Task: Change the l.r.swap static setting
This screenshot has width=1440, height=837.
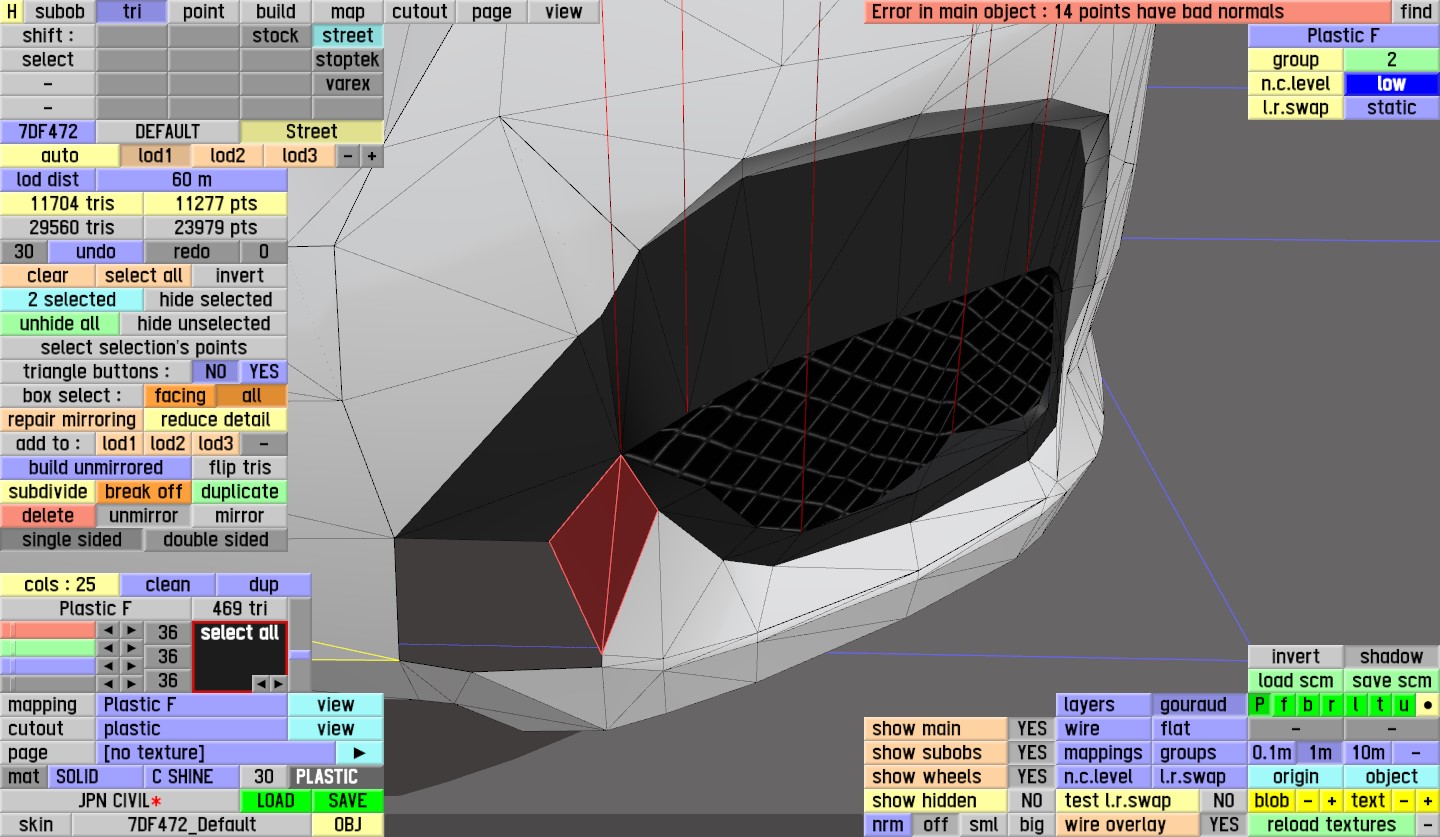Action: click(x=1391, y=108)
